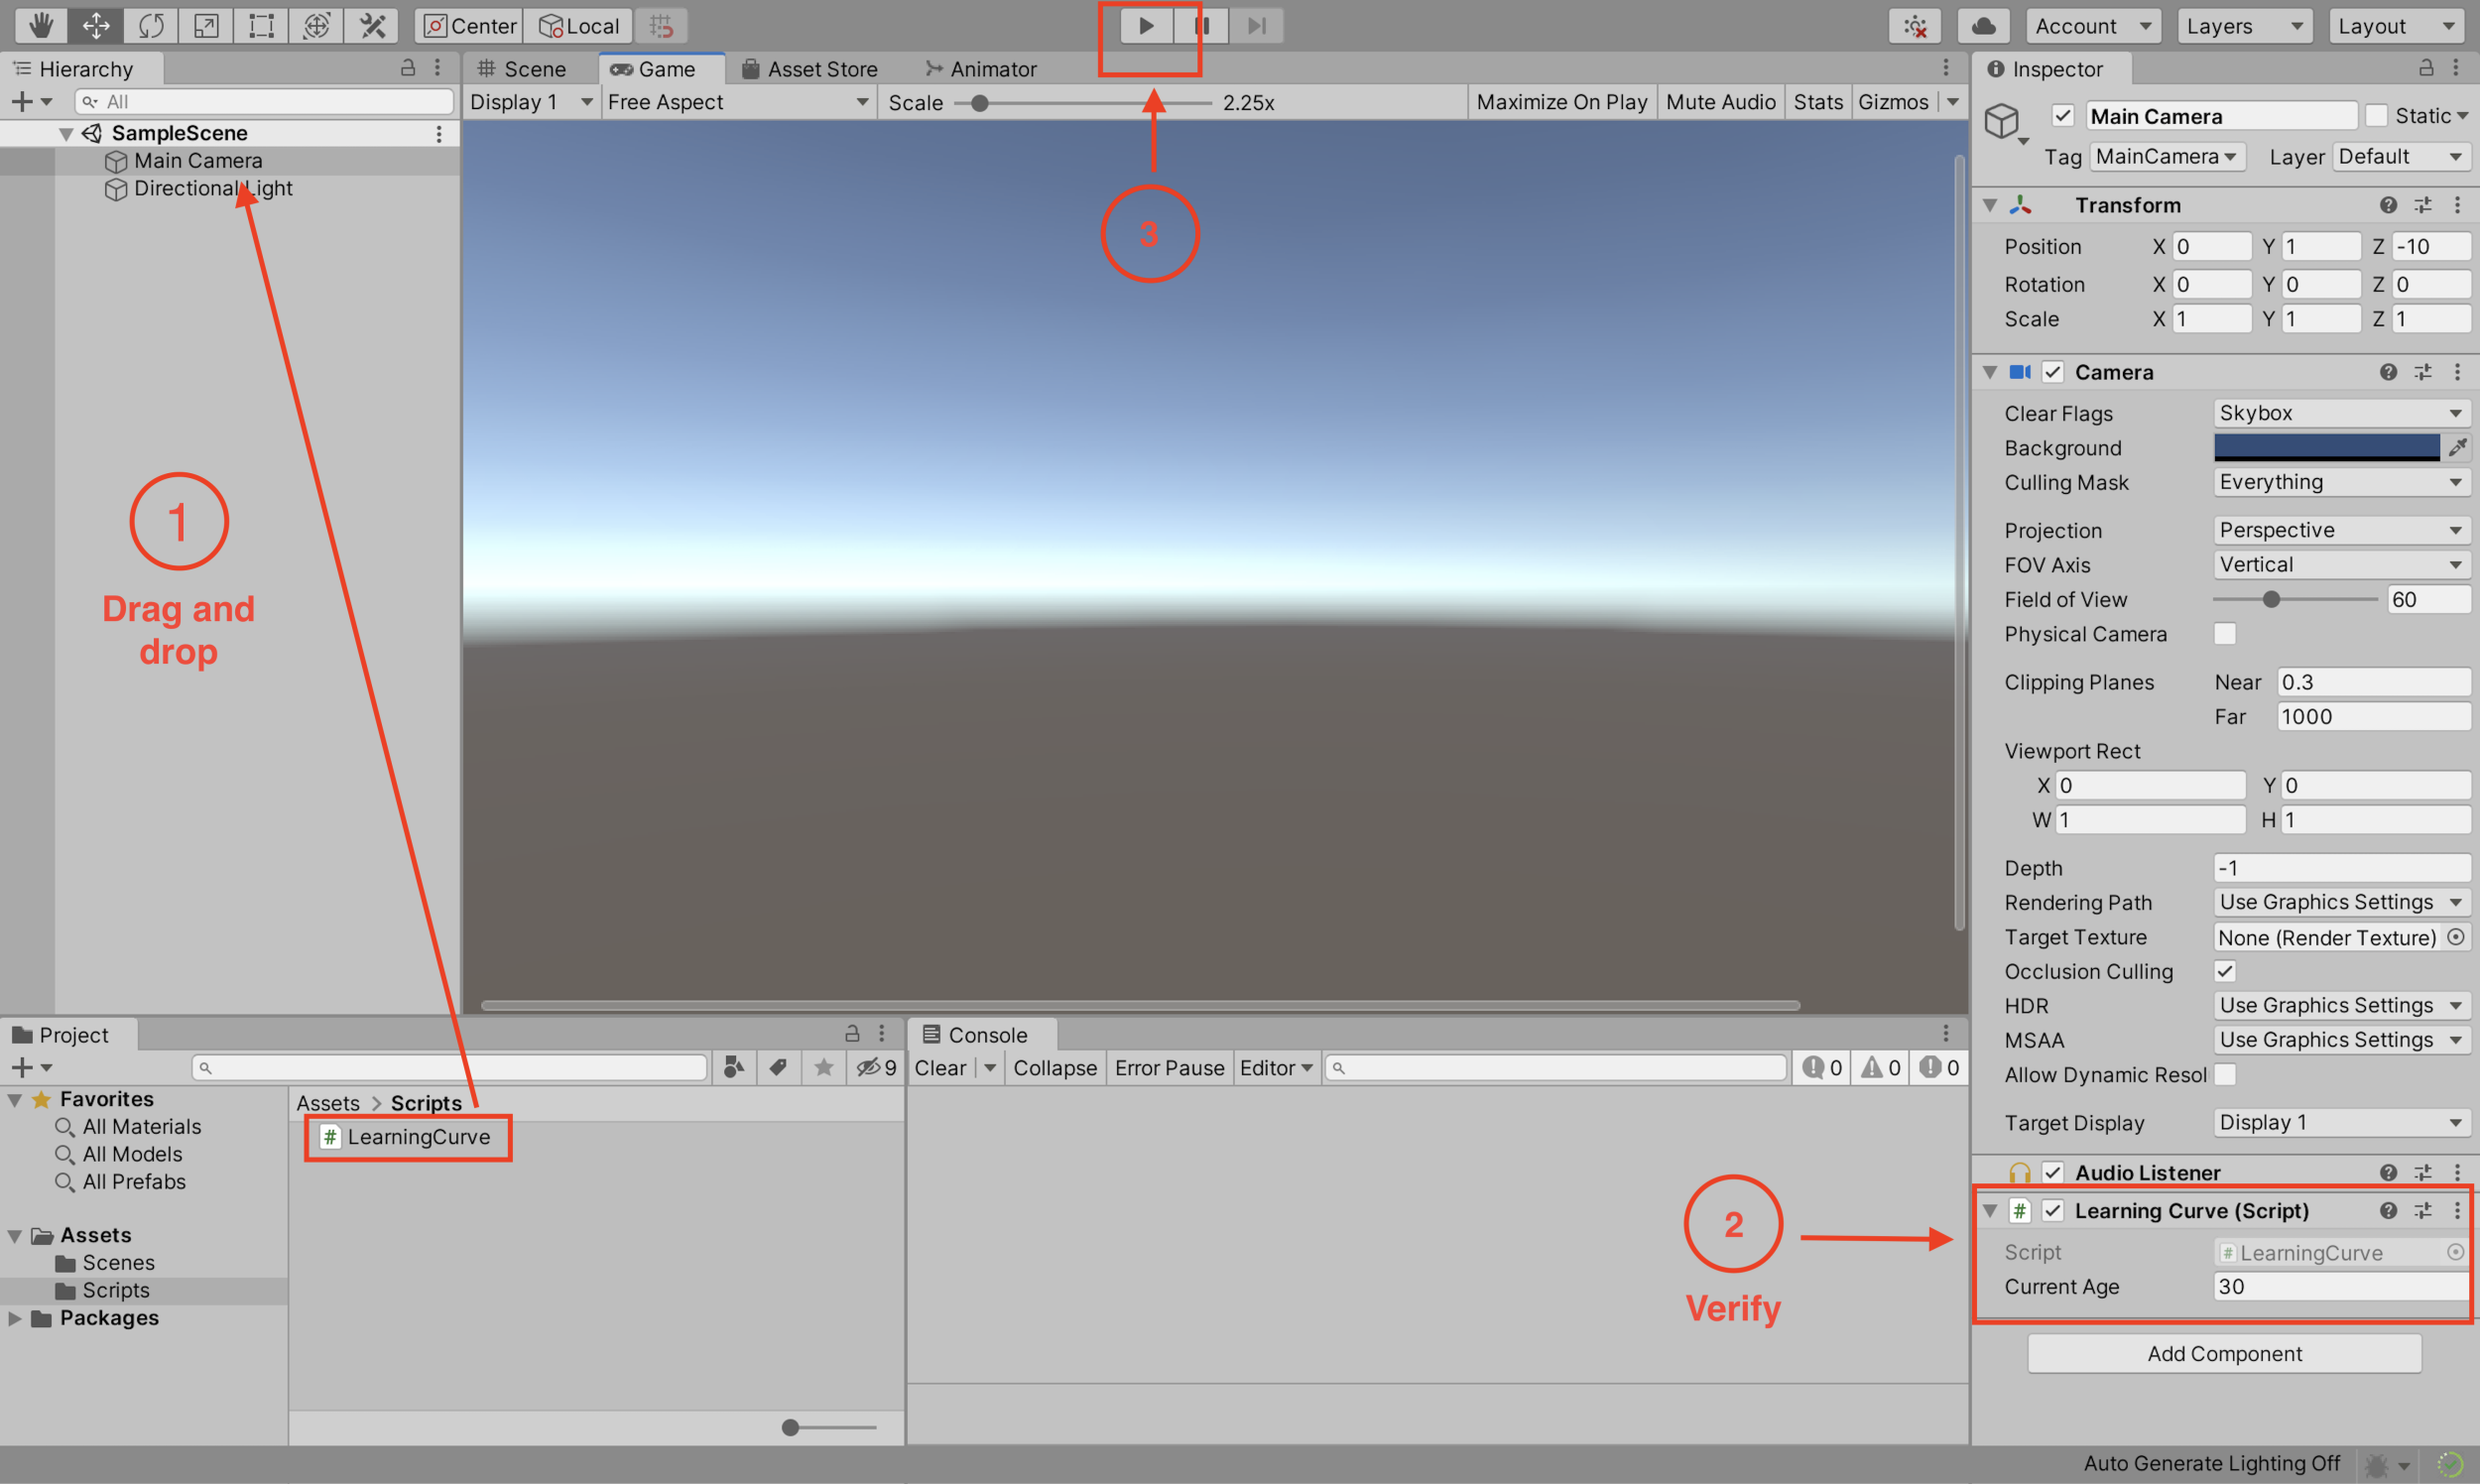The height and width of the screenshot is (1484, 2480).
Task: Click the Add Component button
Action: pyautogui.click(x=2224, y=1353)
